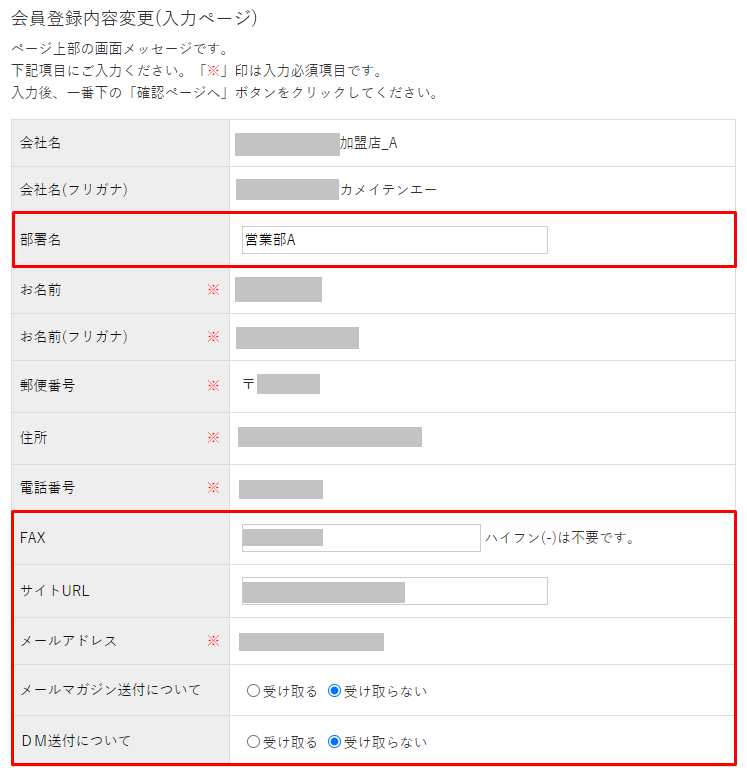Select 受け取る for DM送付
The image size is (747, 773).
tap(254, 742)
